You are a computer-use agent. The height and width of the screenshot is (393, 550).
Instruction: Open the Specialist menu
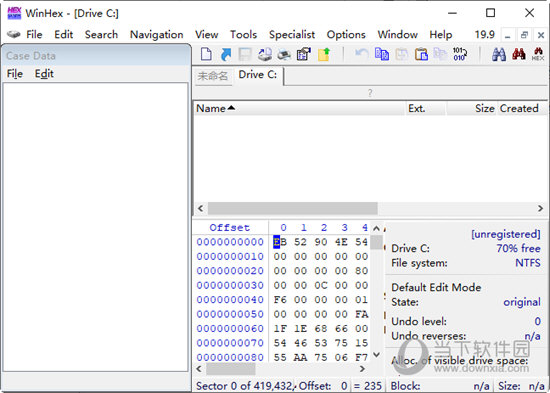click(292, 35)
